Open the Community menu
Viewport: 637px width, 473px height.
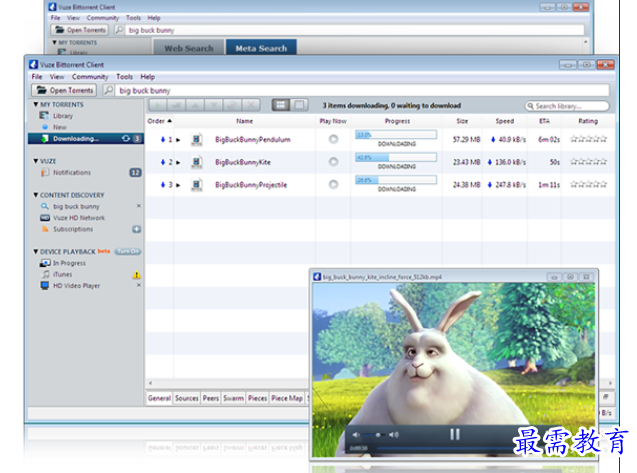[90, 77]
